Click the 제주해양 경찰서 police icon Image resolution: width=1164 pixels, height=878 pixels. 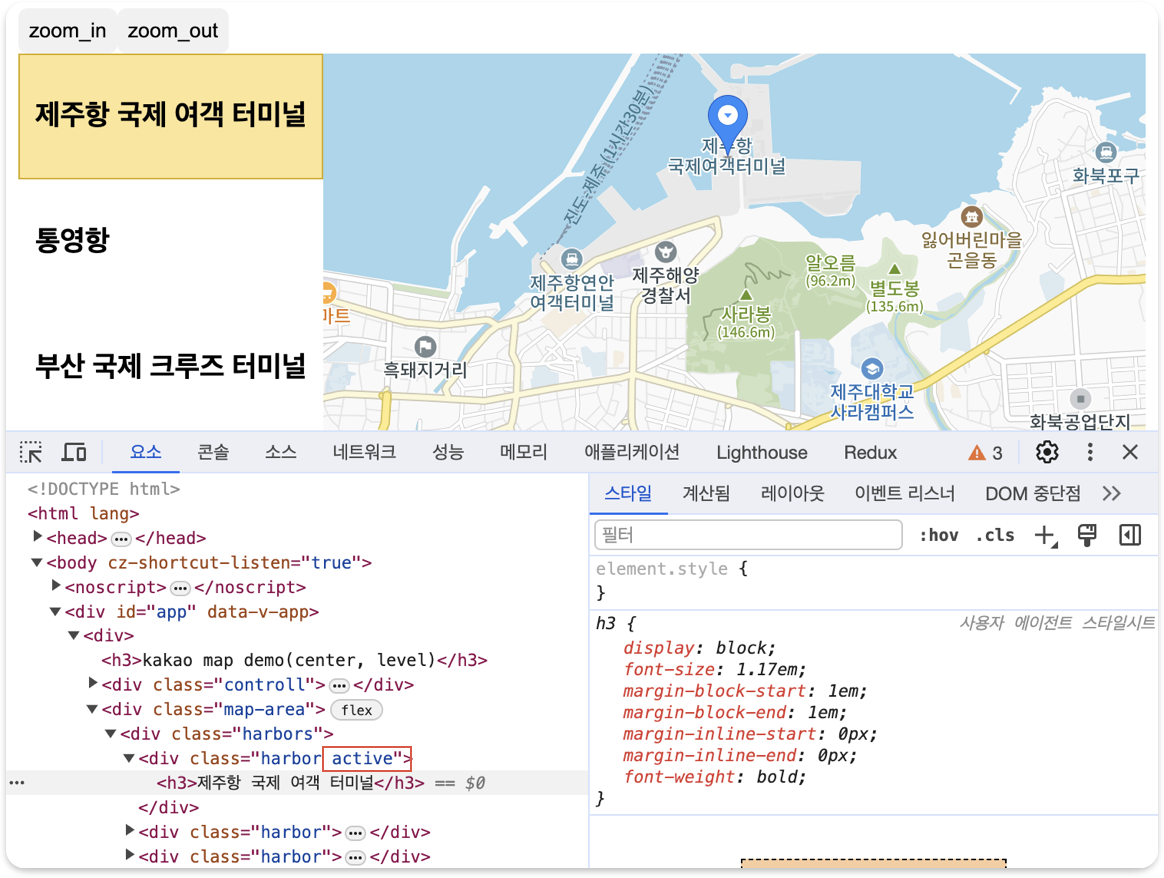click(x=666, y=252)
